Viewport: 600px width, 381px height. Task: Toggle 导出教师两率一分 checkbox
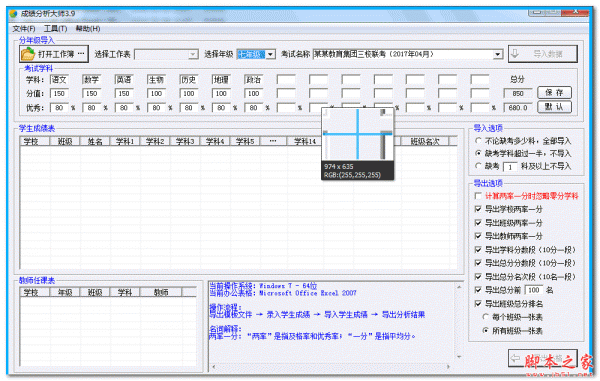pyautogui.click(x=478, y=236)
